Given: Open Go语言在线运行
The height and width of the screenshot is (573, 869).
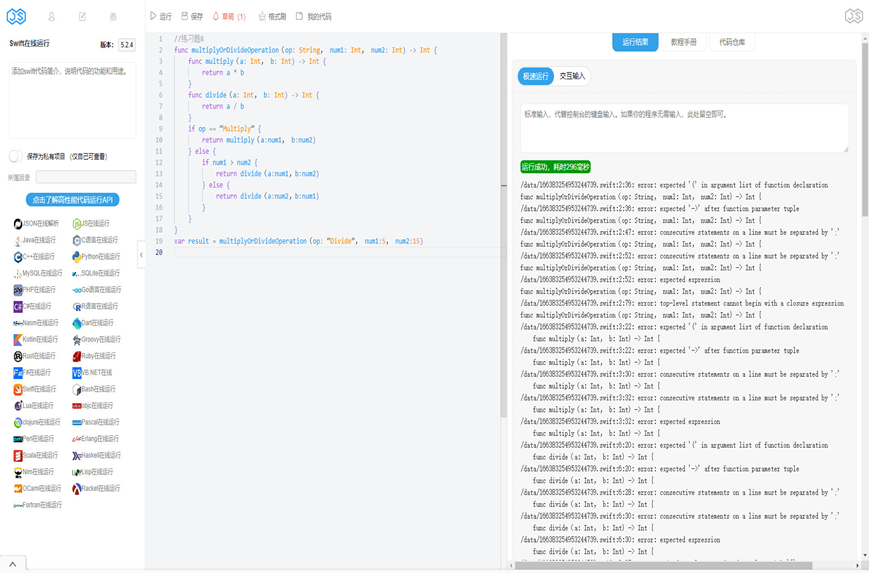Looking at the screenshot, I should pyautogui.click(x=97, y=290).
